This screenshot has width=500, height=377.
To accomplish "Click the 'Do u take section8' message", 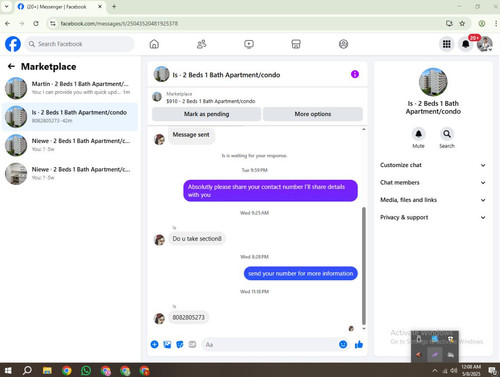I will coord(197,239).
